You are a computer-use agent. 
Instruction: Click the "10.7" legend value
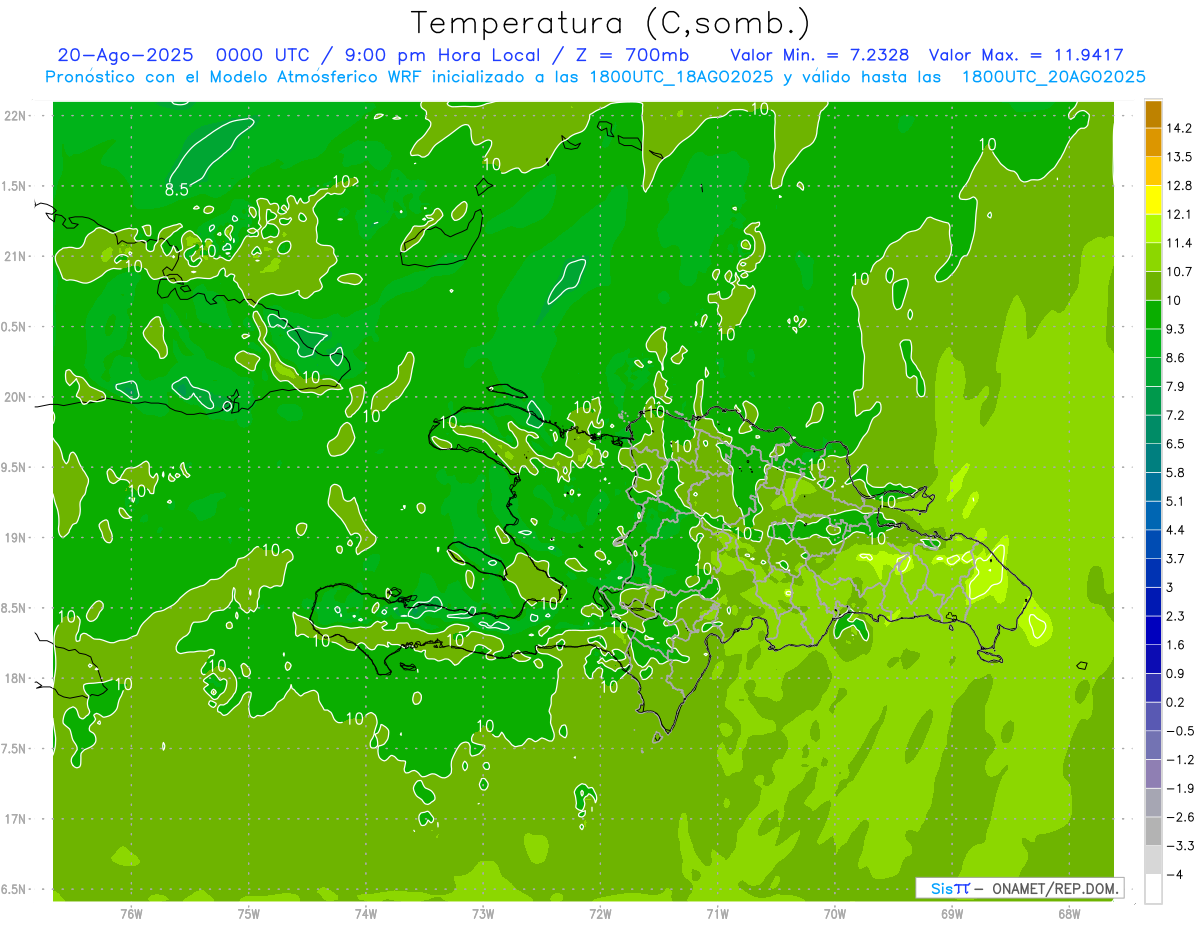(1179, 272)
